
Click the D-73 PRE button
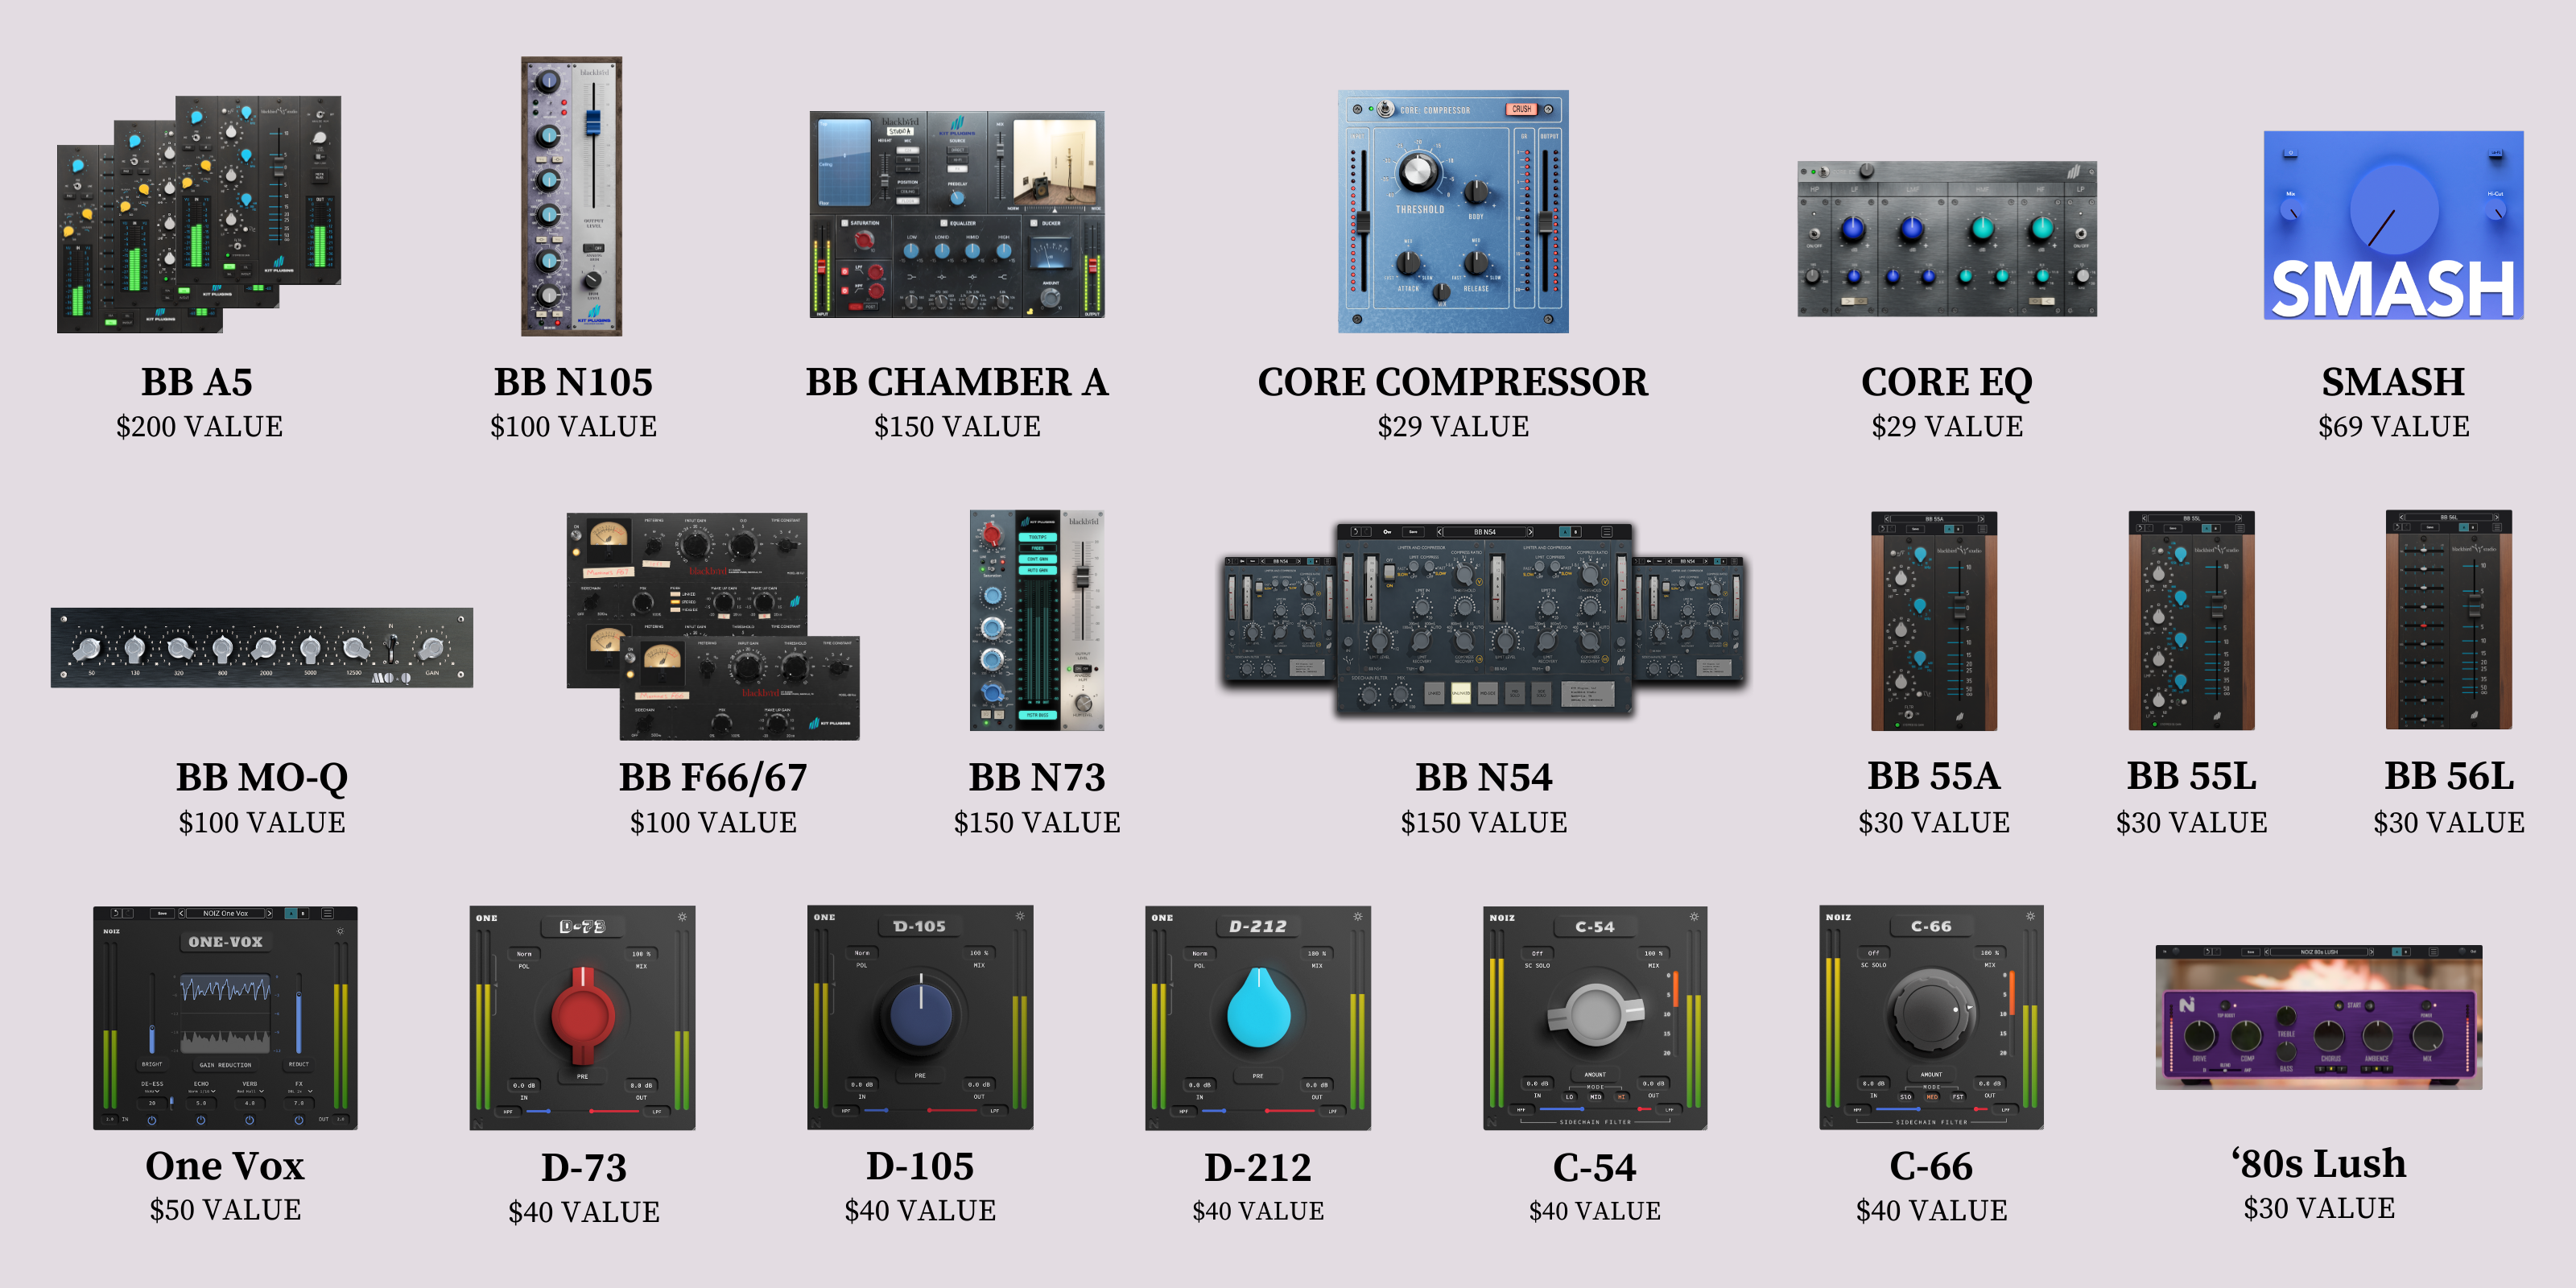coord(582,1076)
